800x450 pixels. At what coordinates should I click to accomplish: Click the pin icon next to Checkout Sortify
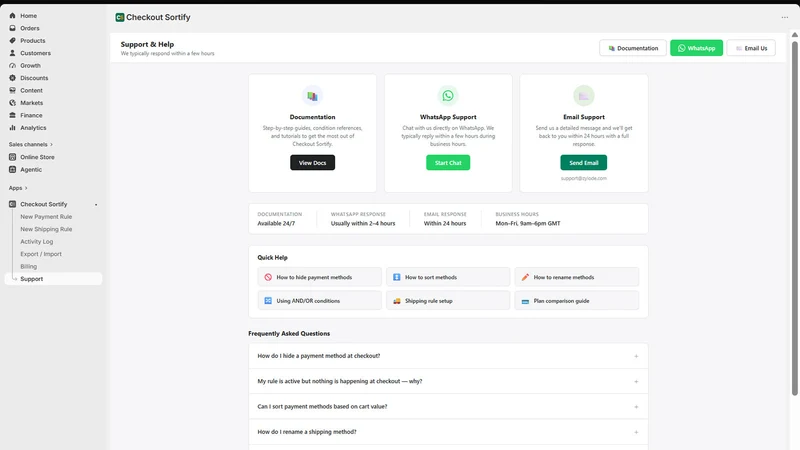click(96, 205)
